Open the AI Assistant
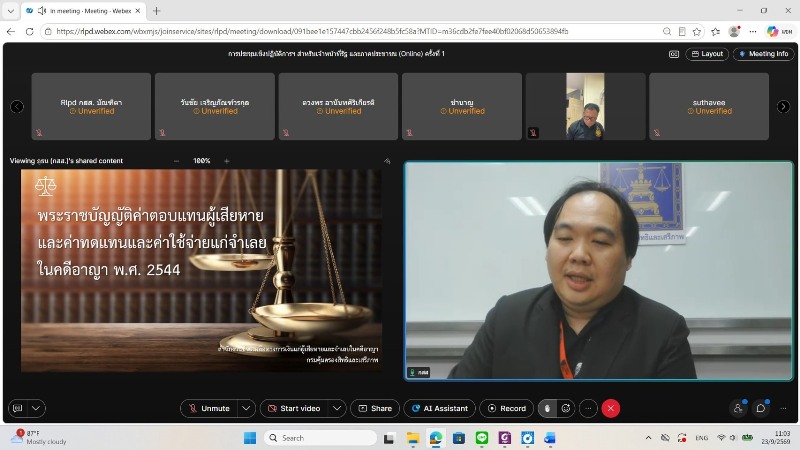 (439, 408)
